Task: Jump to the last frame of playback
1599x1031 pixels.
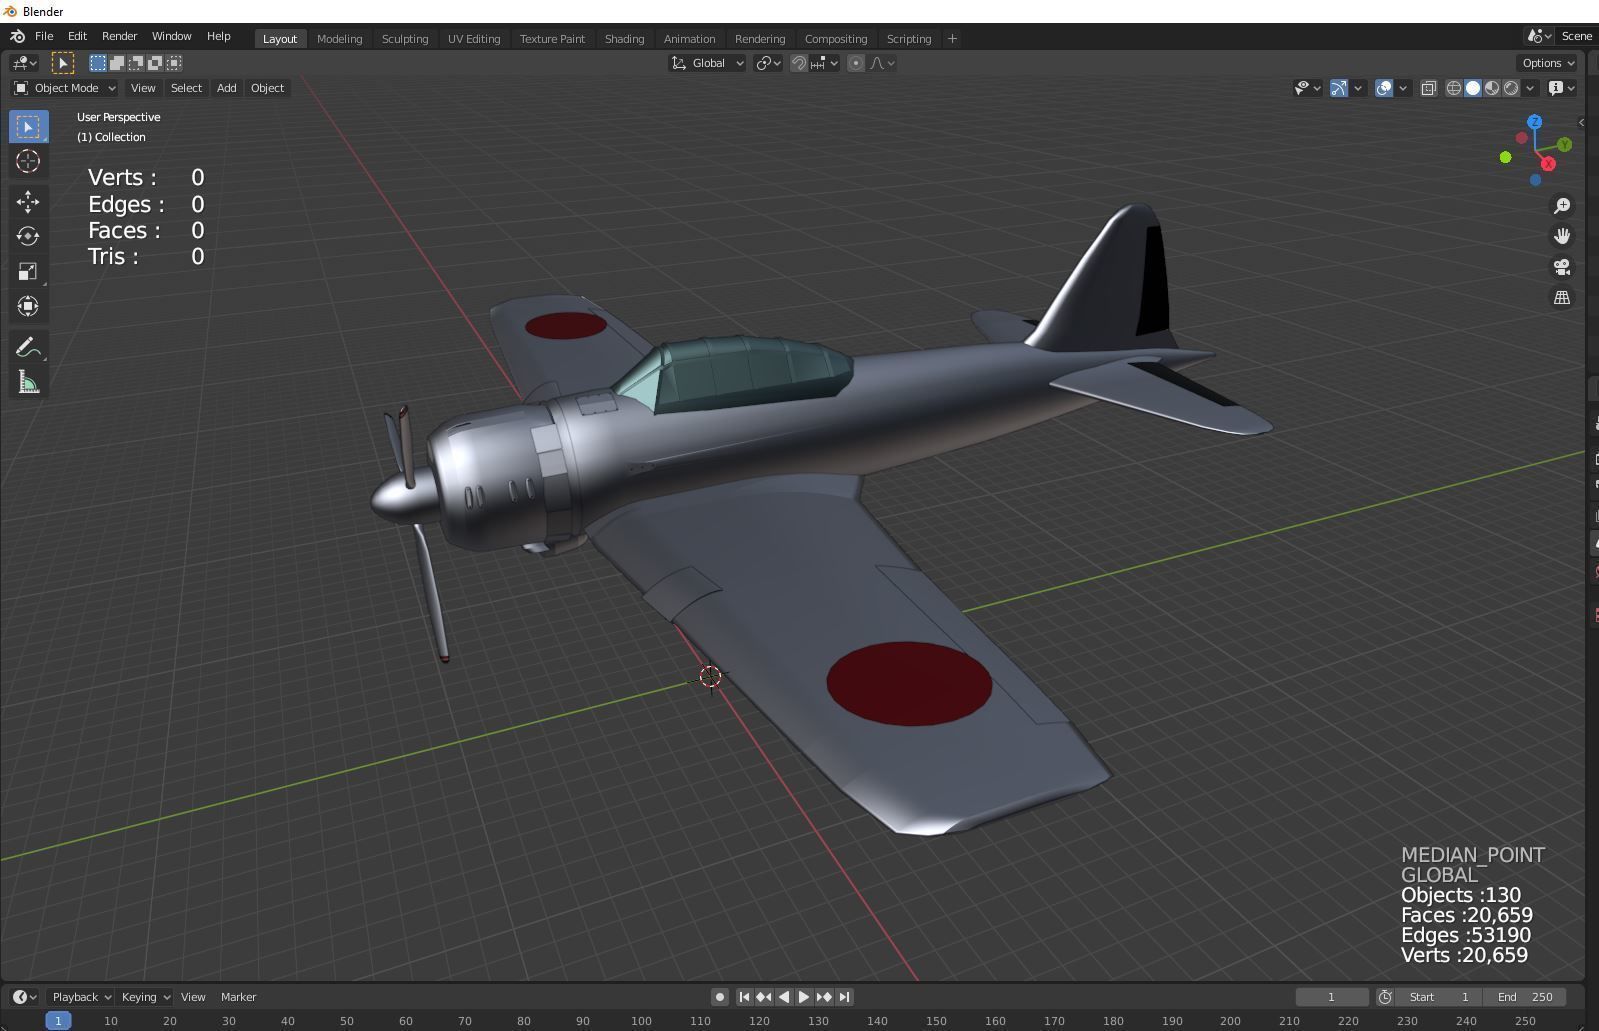Action: point(845,997)
